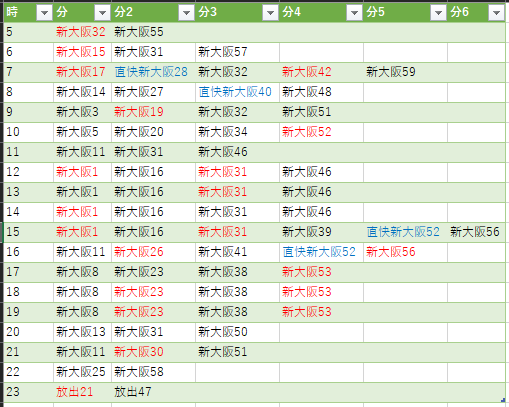Click cell 新大阪13 in row 20
The height and width of the screenshot is (407, 509).
pos(81,332)
